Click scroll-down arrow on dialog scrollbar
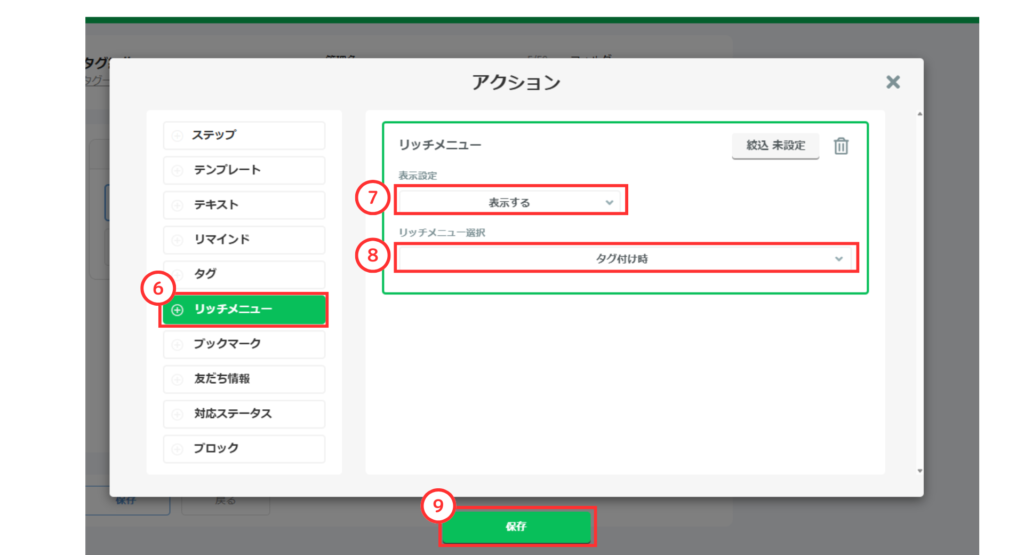The image size is (1024, 555). (918, 470)
